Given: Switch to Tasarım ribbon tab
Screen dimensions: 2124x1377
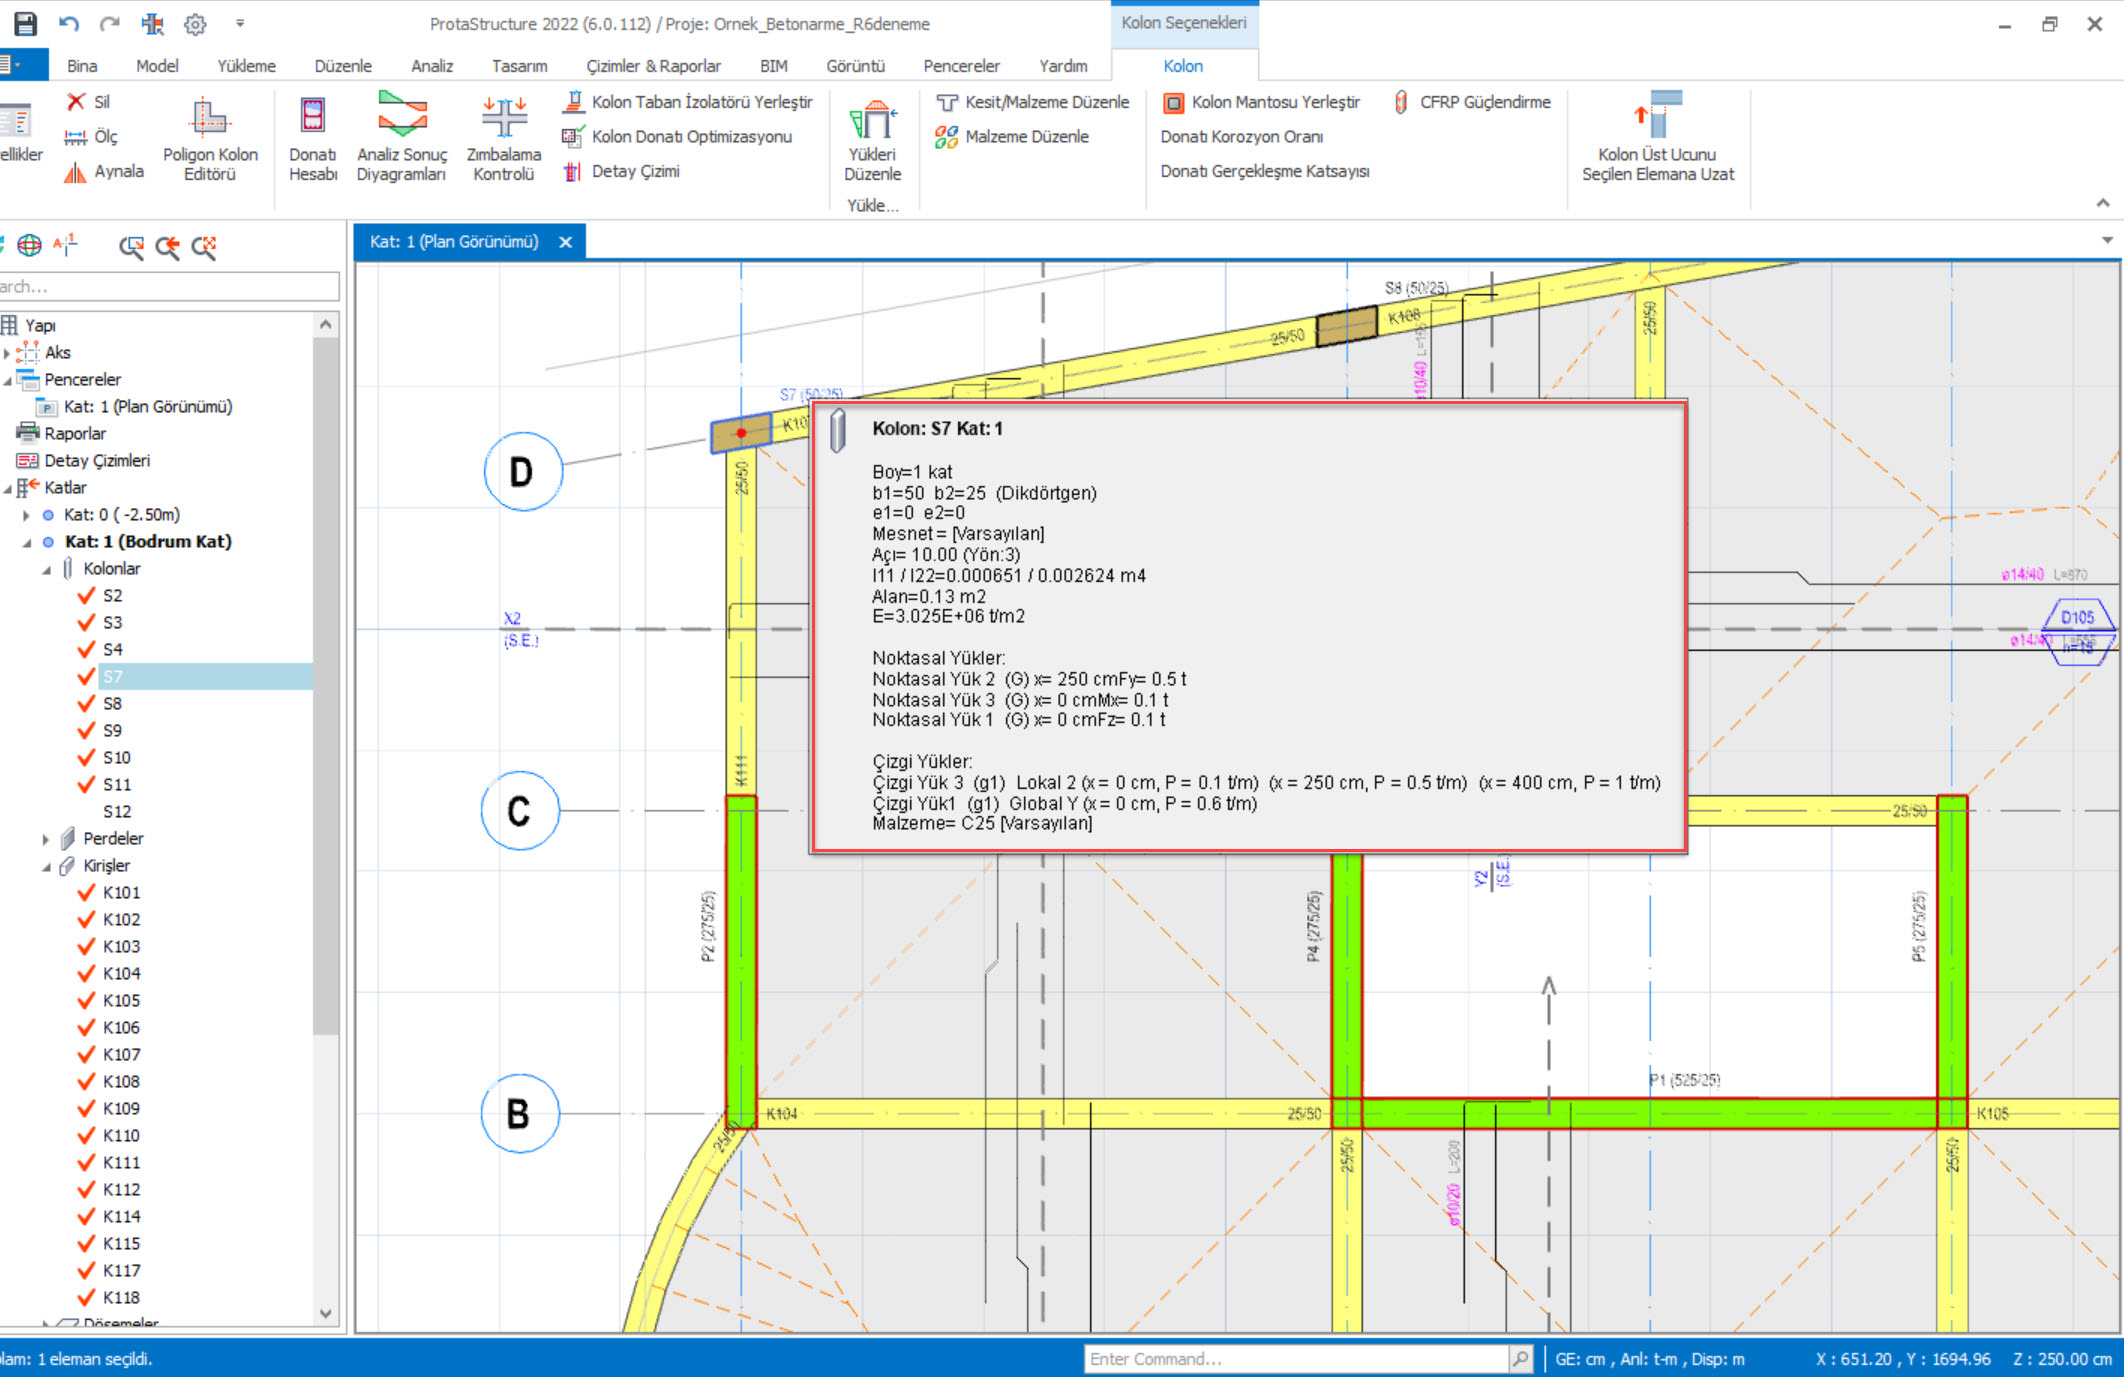Looking at the screenshot, I should 519,66.
